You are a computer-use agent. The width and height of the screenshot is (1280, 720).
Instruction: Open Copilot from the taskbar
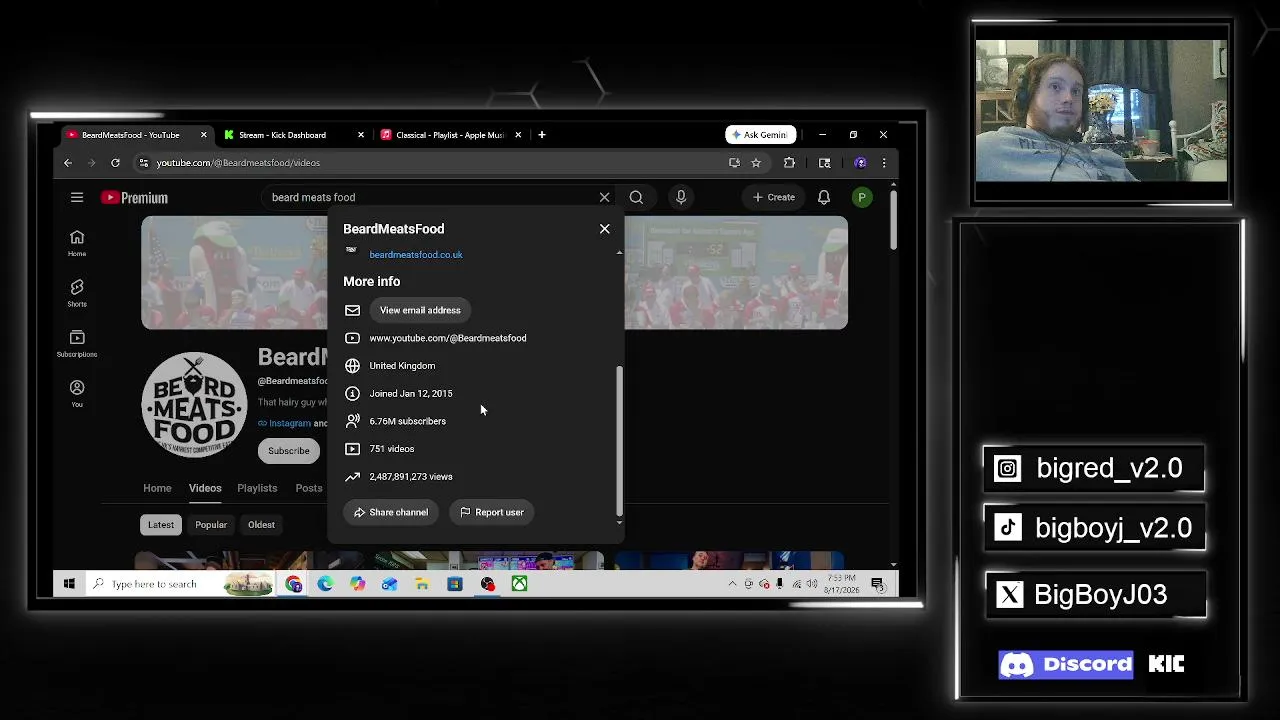coord(358,584)
